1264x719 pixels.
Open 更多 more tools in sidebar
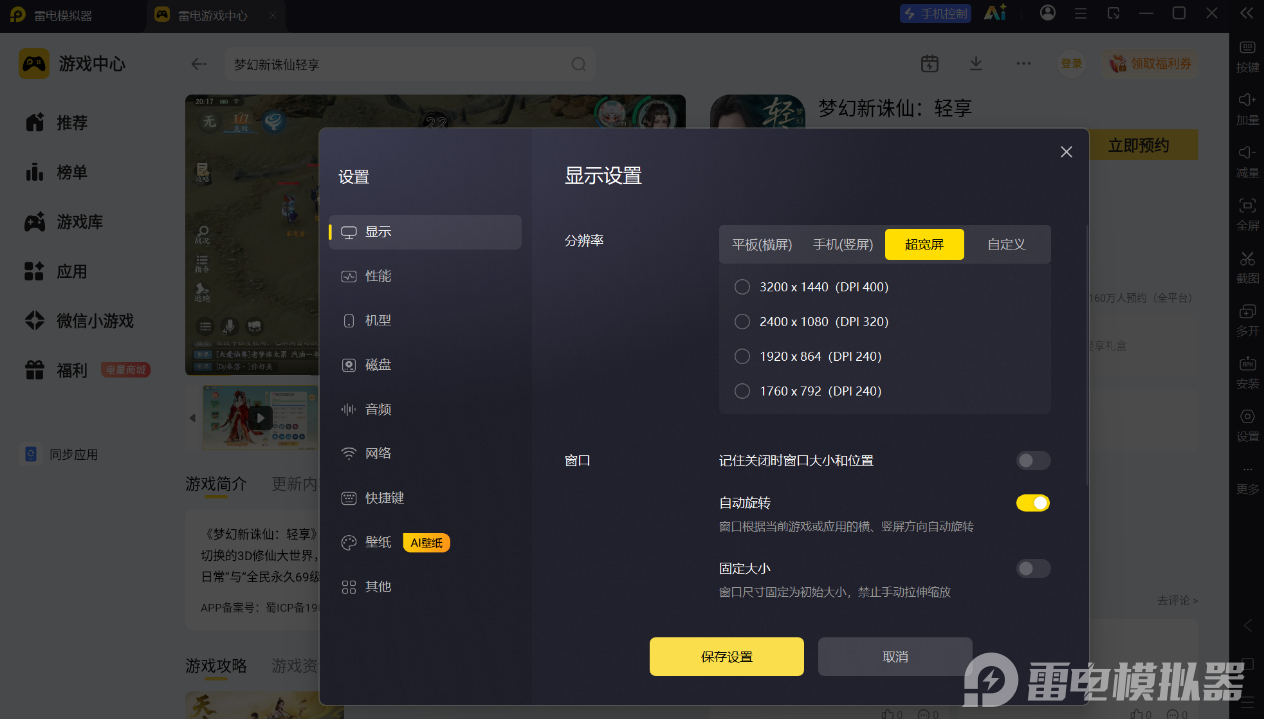point(1247,478)
